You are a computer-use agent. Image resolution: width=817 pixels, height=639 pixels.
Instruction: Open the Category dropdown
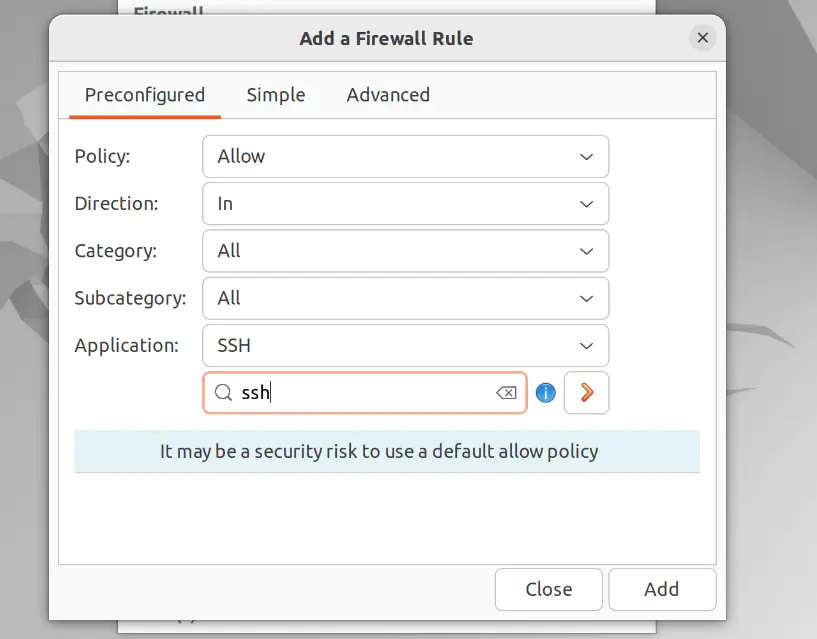(x=405, y=251)
